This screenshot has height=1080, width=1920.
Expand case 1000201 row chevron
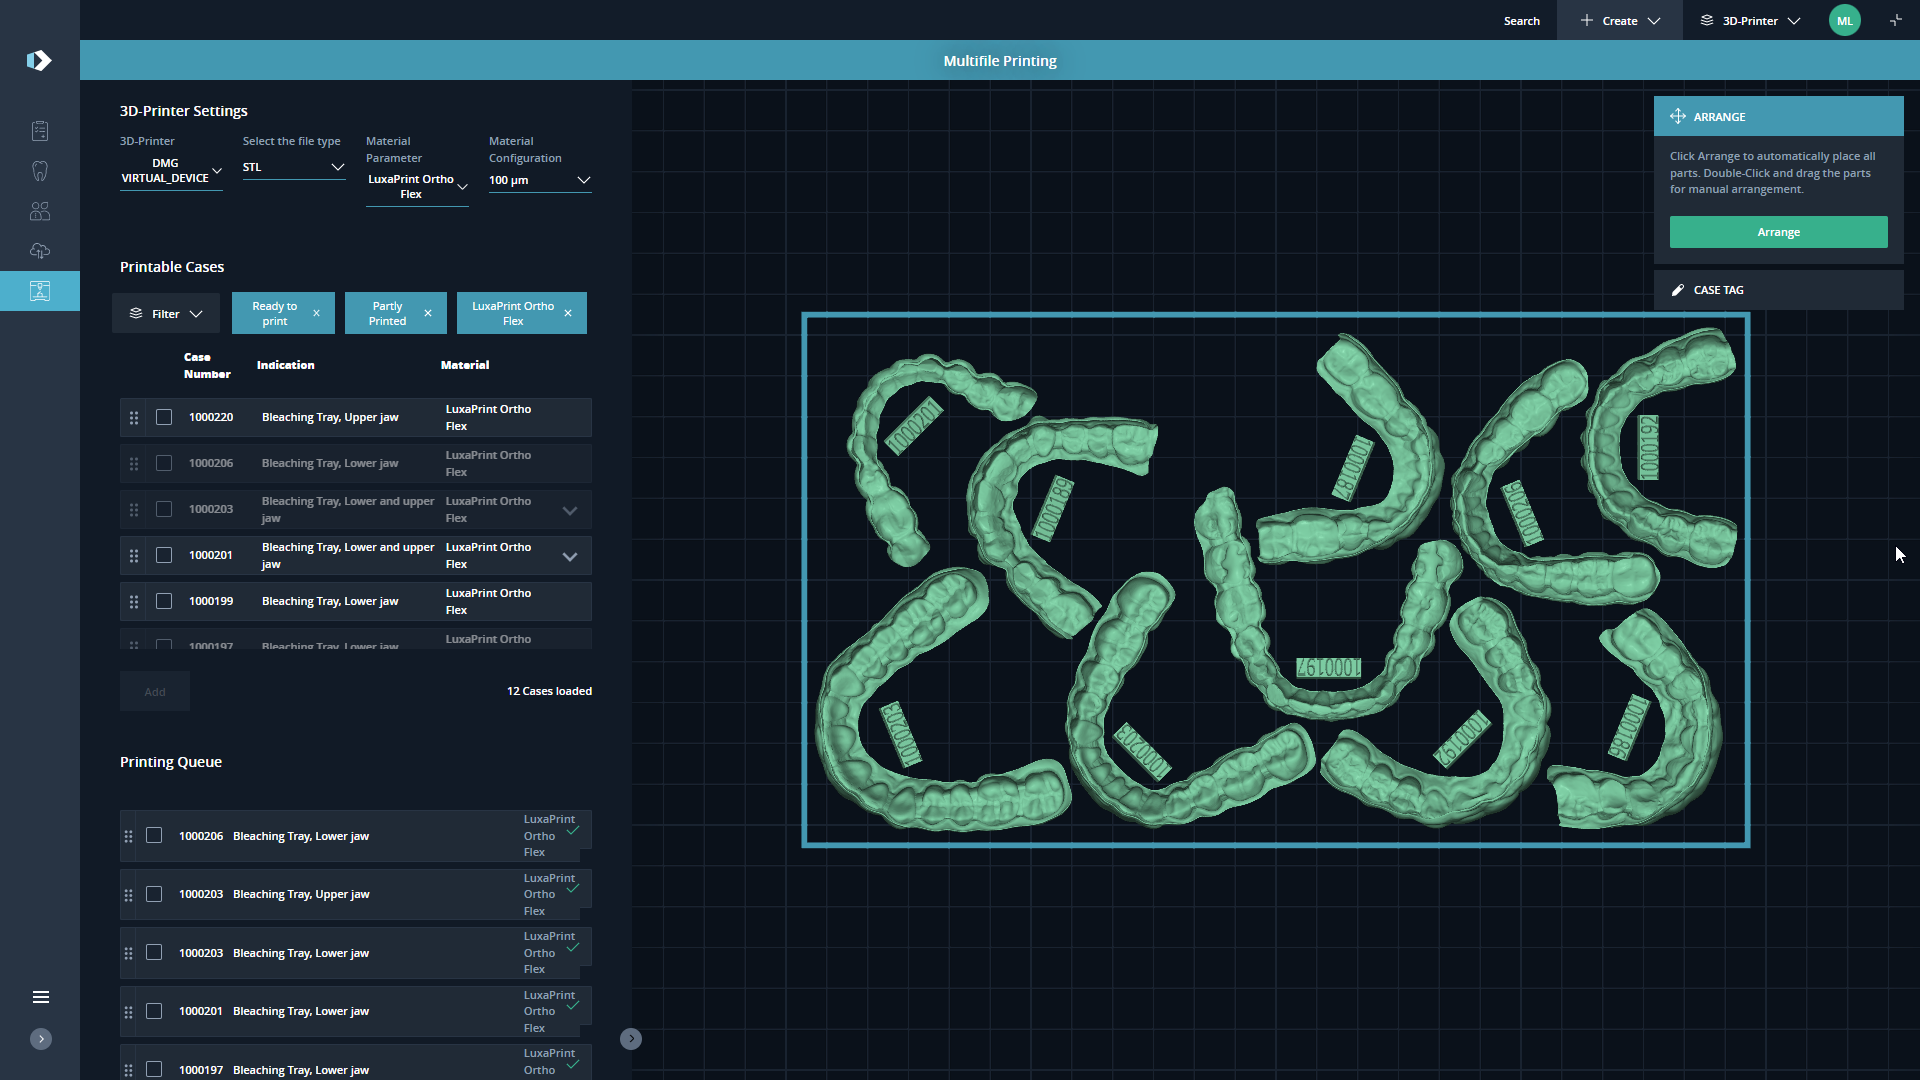(570, 557)
